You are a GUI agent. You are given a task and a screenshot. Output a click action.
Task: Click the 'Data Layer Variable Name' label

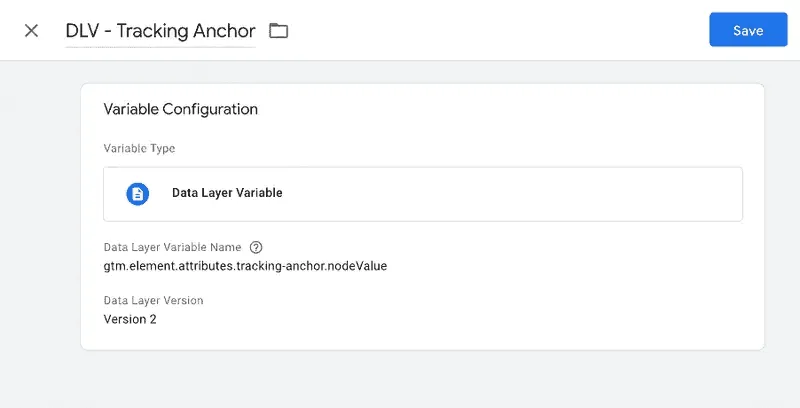(172, 247)
